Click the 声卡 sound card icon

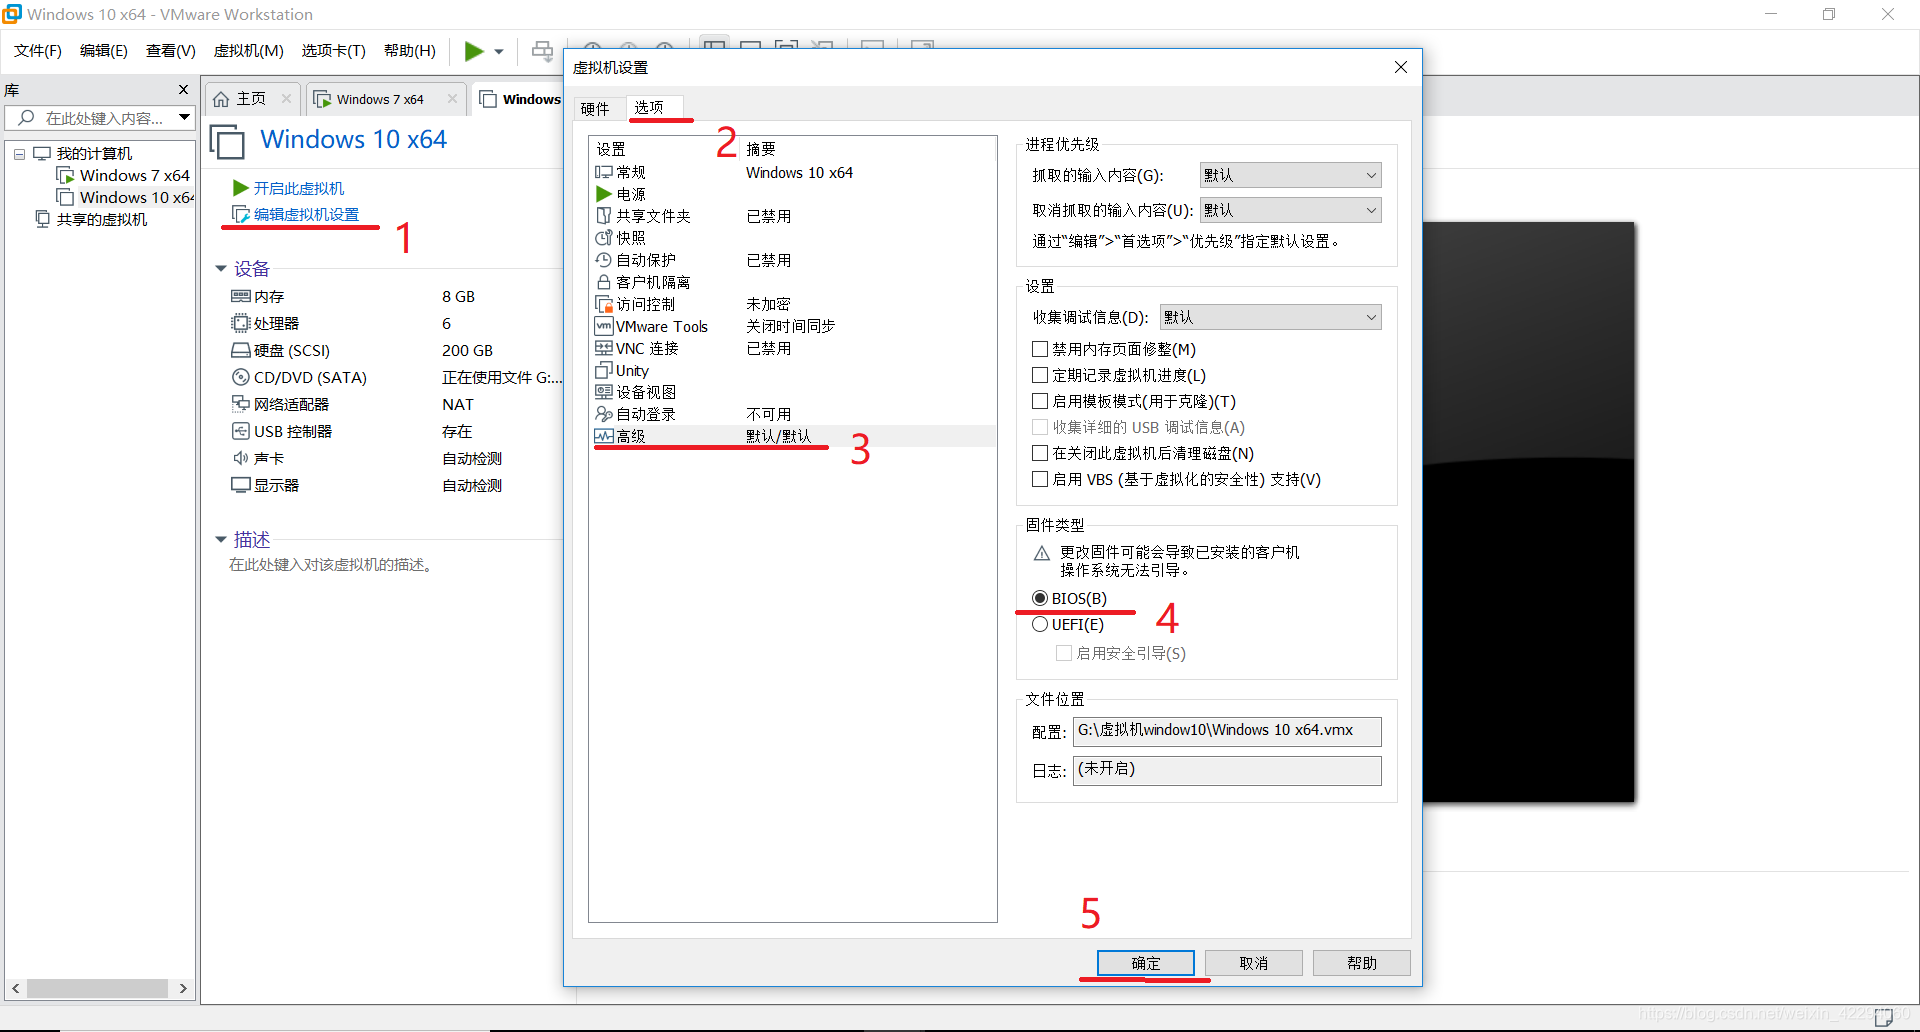(x=240, y=458)
